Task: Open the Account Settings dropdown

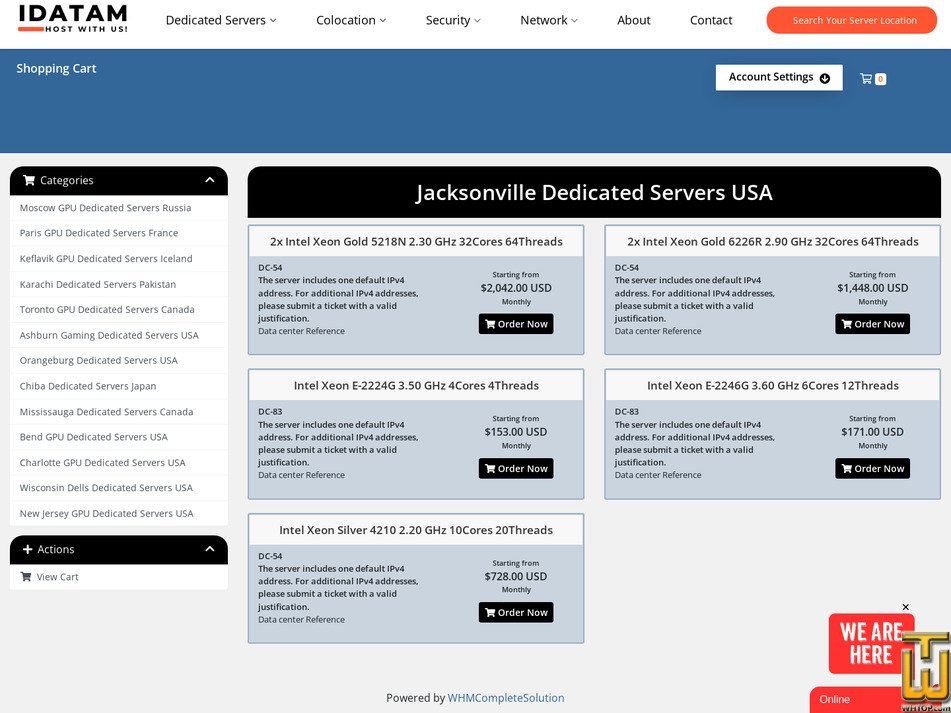Action: click(x=778, y=77)
